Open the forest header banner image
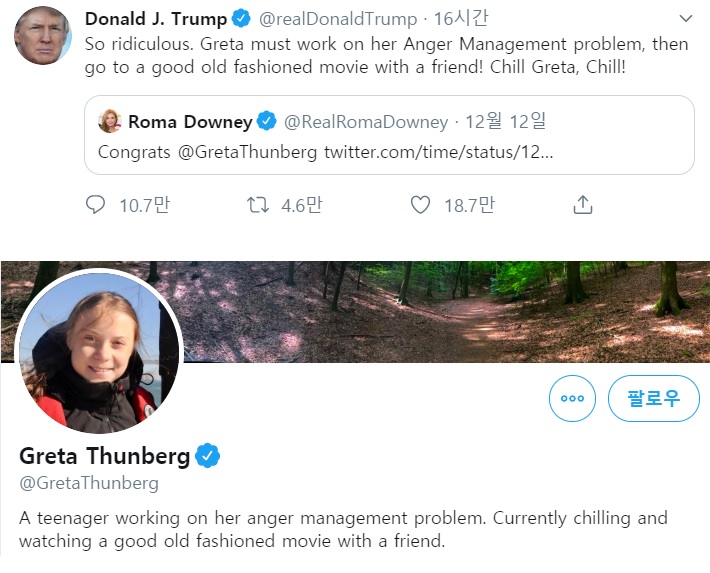The height and width of the screenshot is (573, 710). [450, 310]
